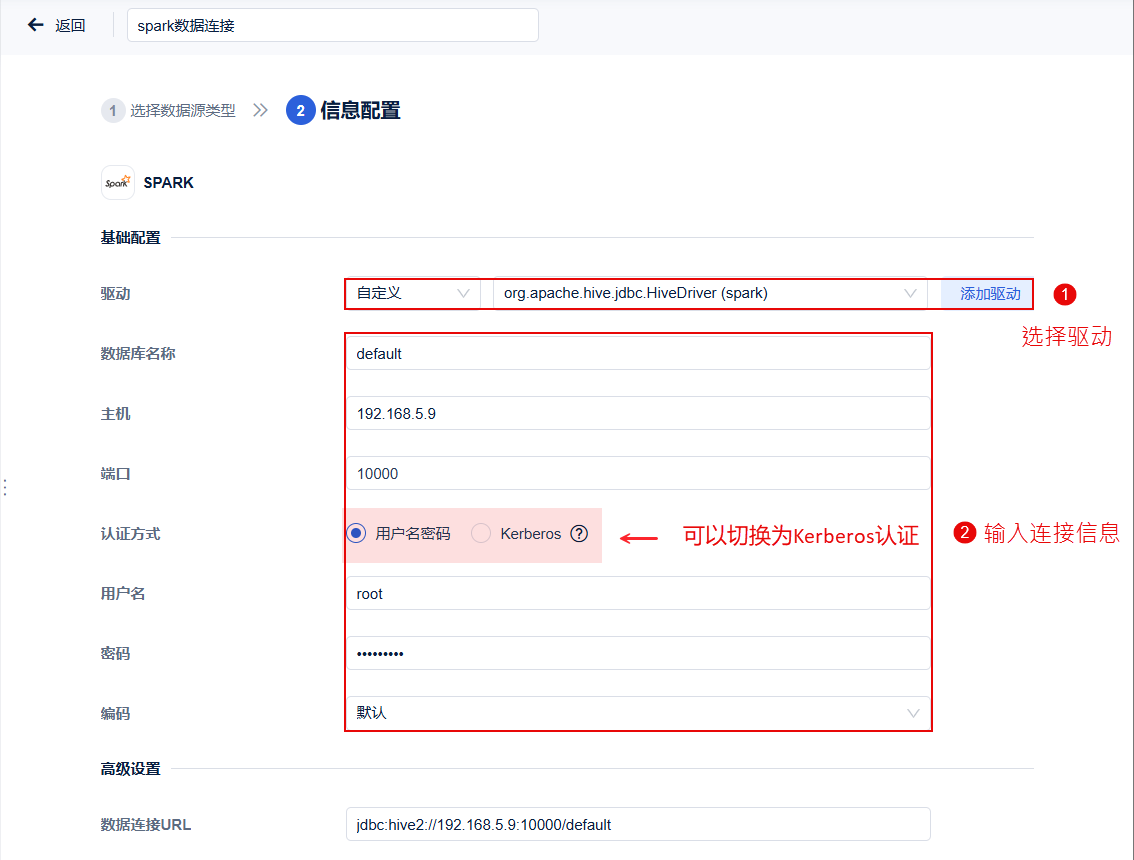This screenshot has width=1134, height=860.
Task: Click the 驱动 field label
Action: point(116,294)
